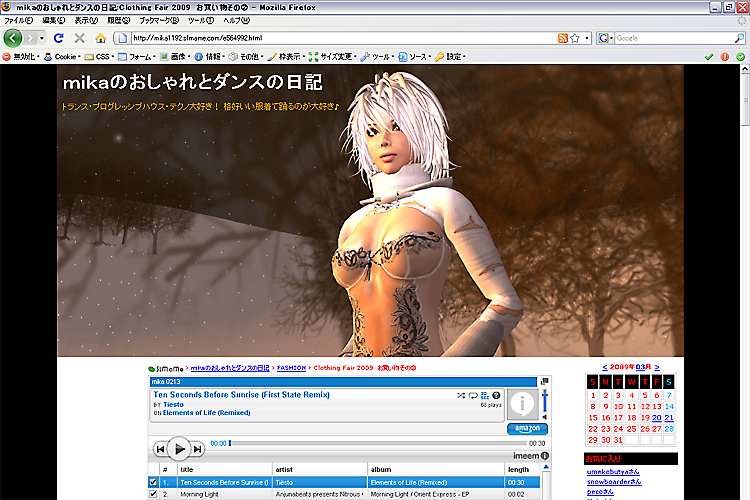750x500 pixels.
Task: Open the ファイル menu
Action: pos(18,21)
